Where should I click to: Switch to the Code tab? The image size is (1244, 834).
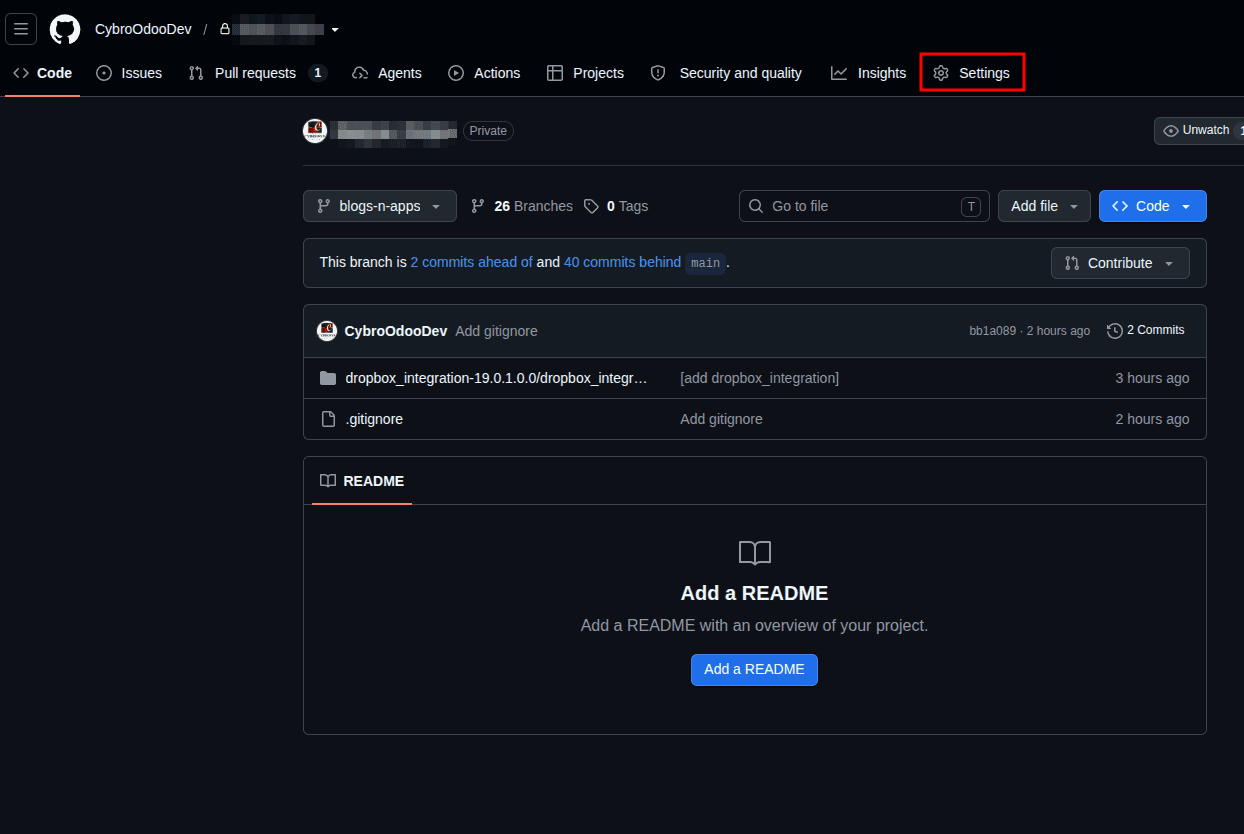click(x=42, y=73)
